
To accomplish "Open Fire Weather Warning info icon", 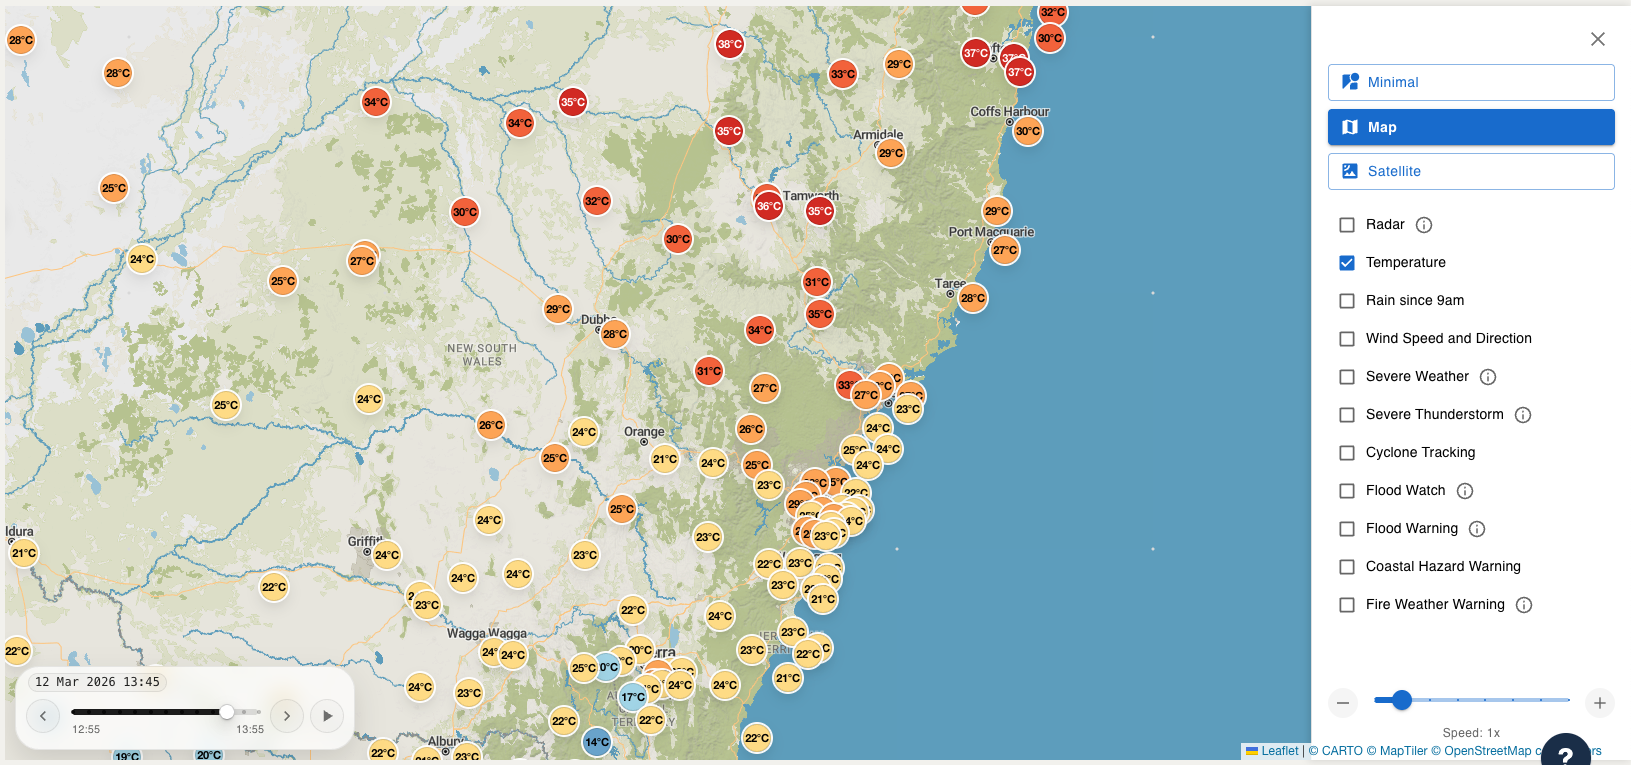I will click(x=1523, y=605).
